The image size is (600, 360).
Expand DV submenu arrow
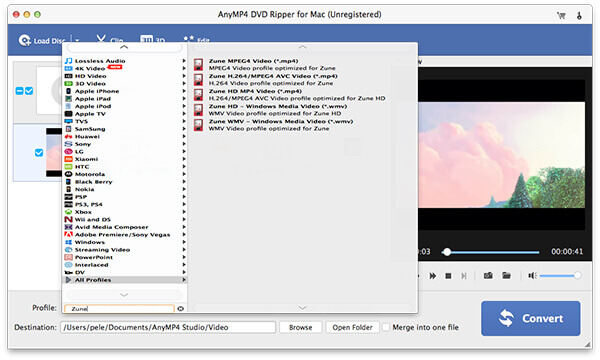184,272
